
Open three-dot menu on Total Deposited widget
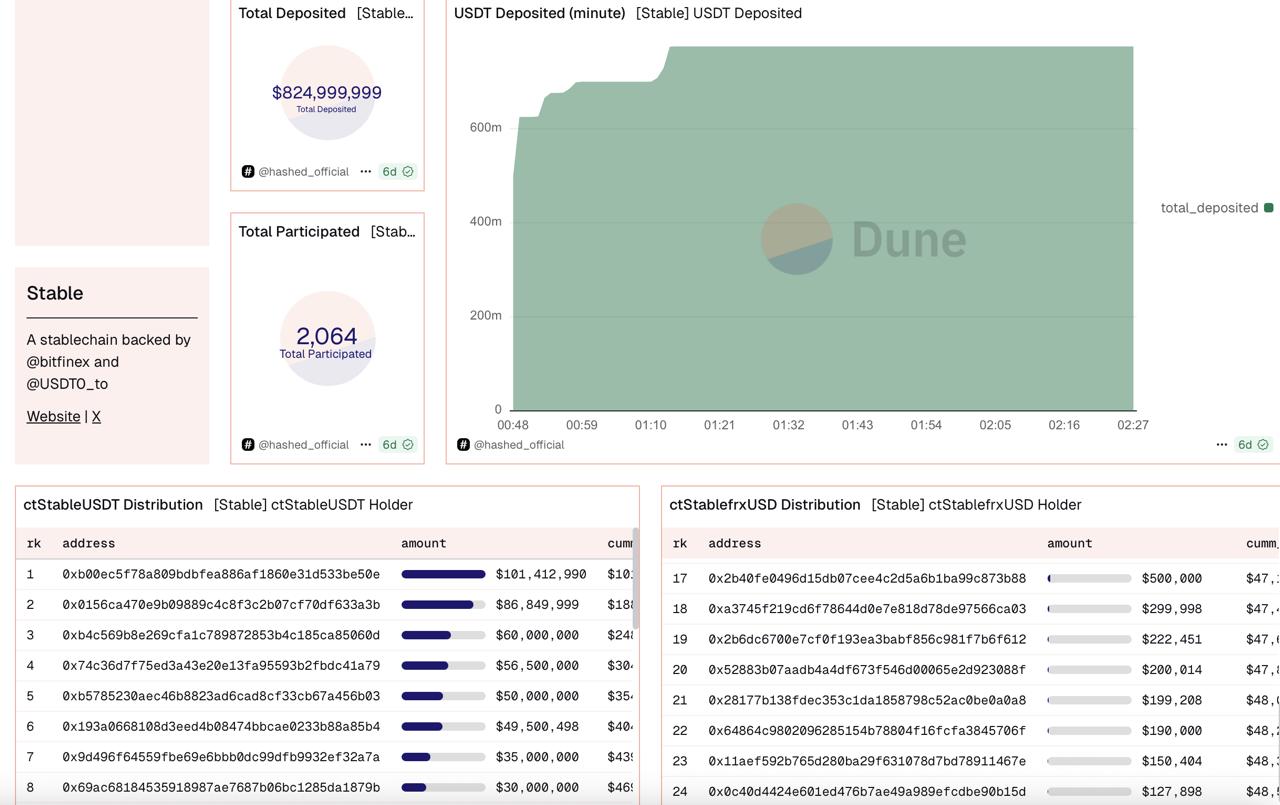[366, 172]
